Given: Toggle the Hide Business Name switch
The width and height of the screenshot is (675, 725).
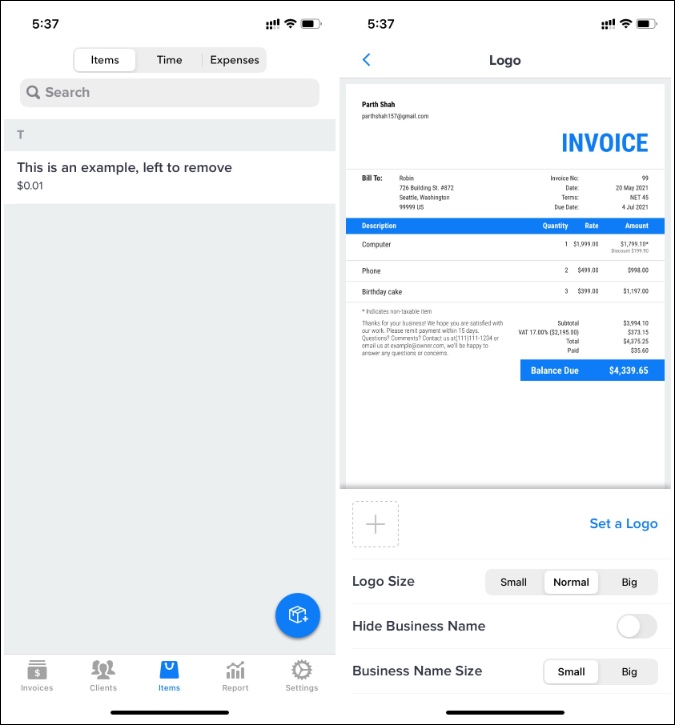Looking at the screenshot, I should [637, 626].
